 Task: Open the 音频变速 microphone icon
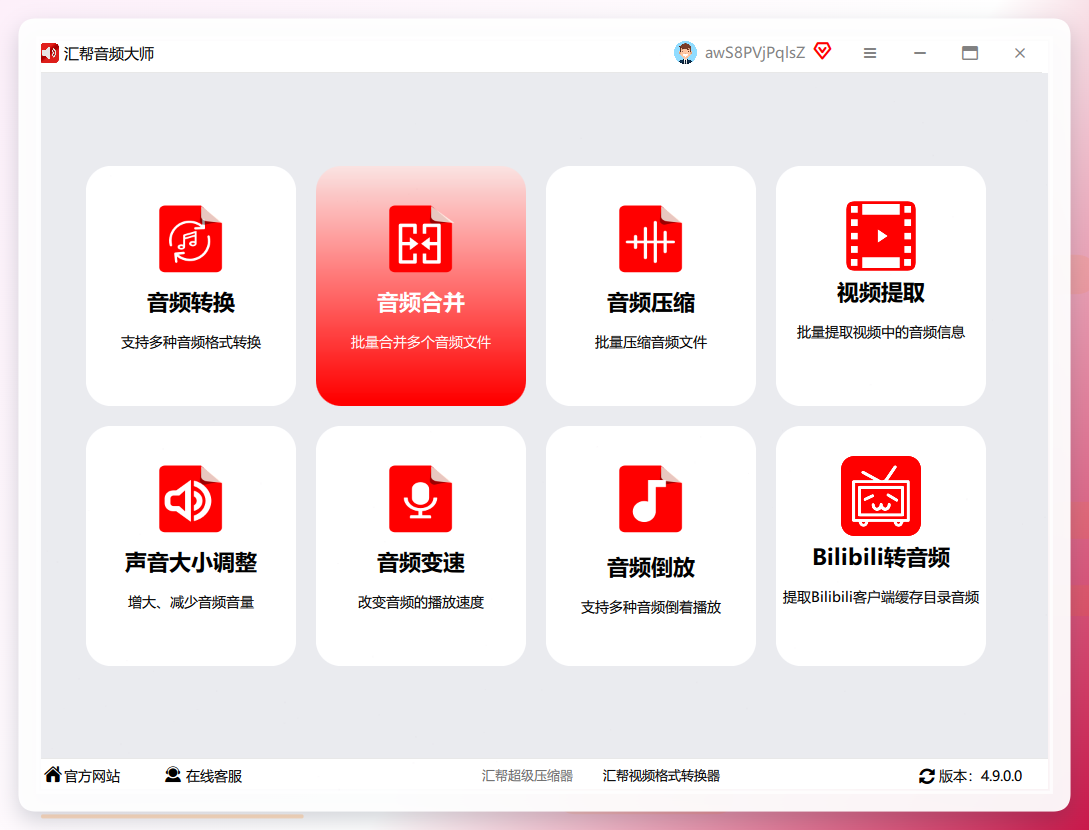click(x=420, y=499)
